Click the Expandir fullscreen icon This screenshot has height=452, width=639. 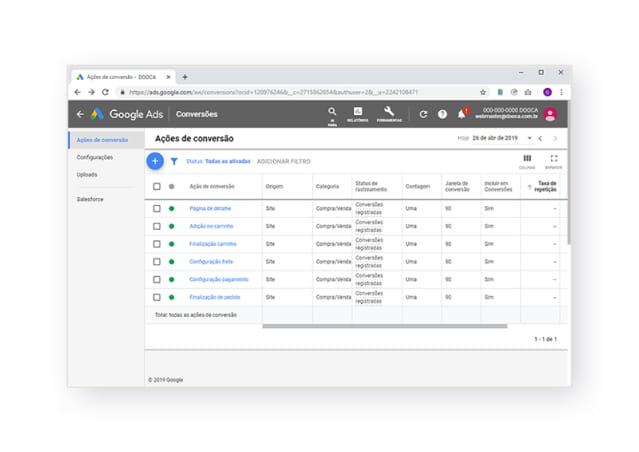[x=553, y=158]
